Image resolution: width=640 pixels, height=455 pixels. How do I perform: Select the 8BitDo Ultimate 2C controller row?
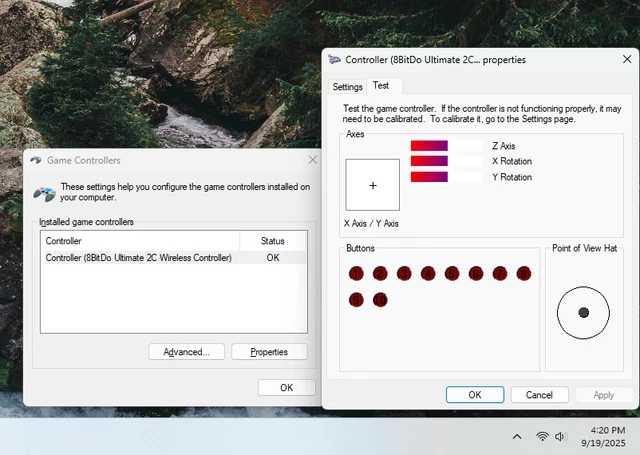point(139,258)
